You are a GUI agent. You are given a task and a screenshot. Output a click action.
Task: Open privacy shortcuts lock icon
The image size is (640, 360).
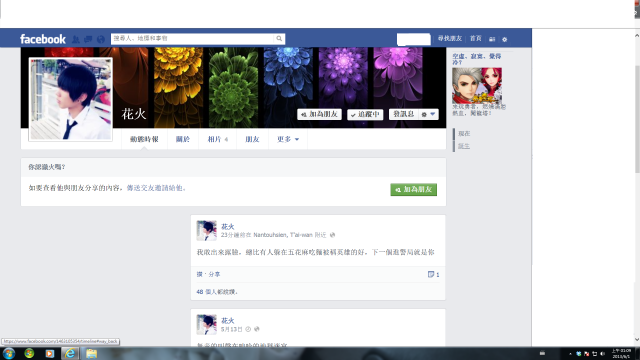tap(492, 39)
